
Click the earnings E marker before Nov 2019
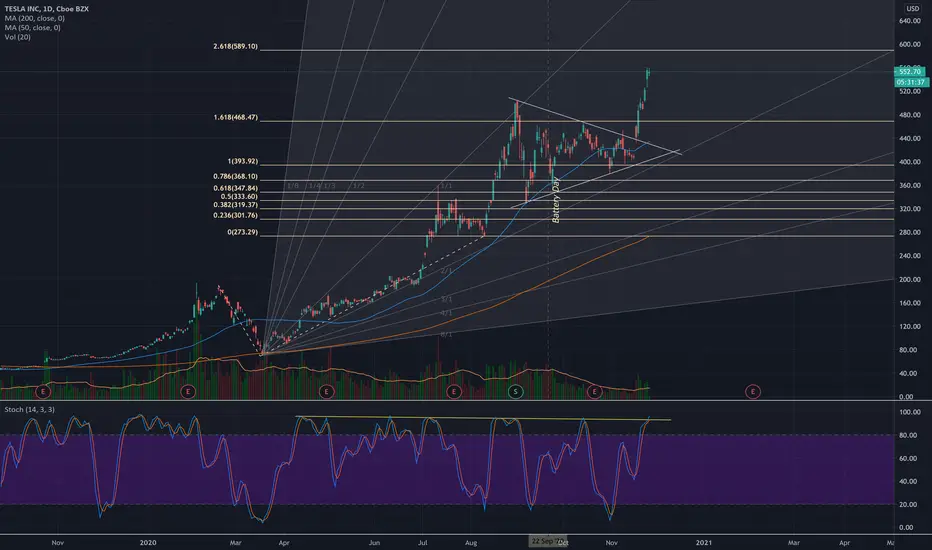pos(43,391)
